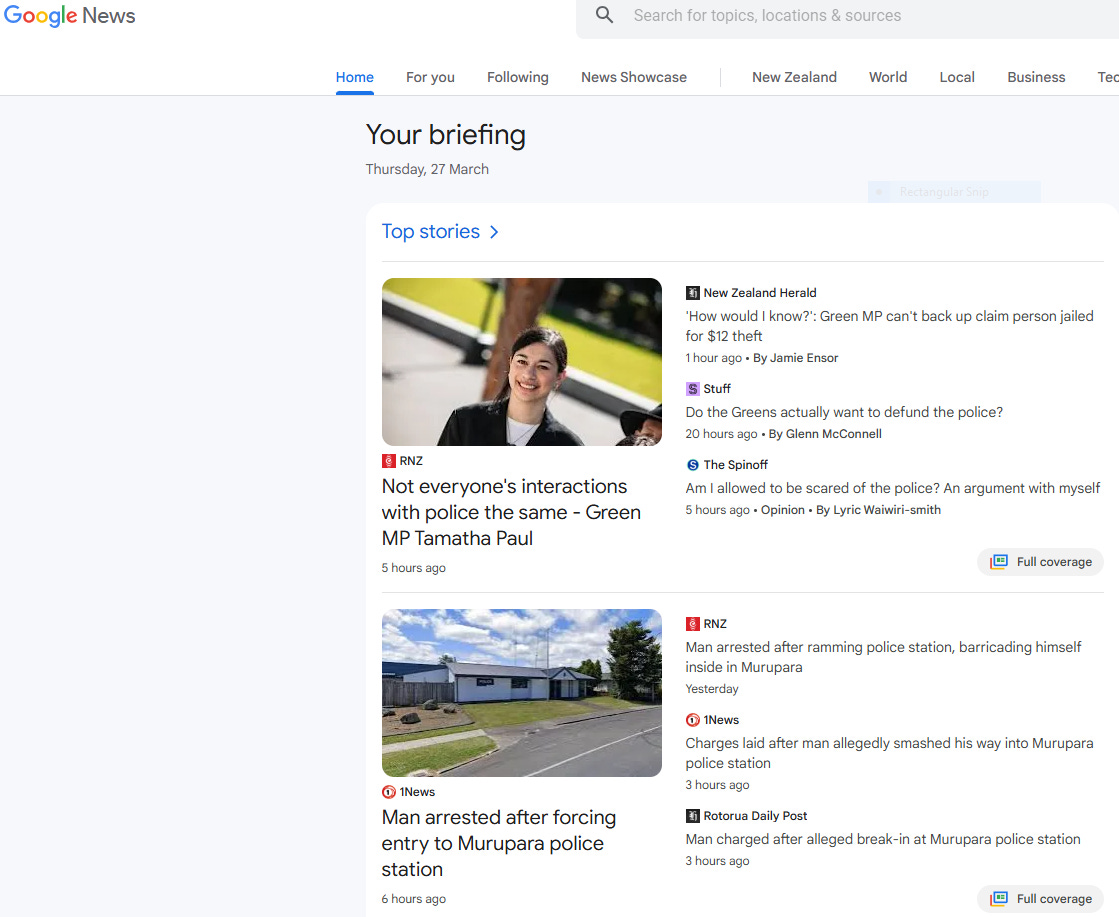Click The Spinoff publisher icon
This screenshot has width=1119, height=917.
692,465
